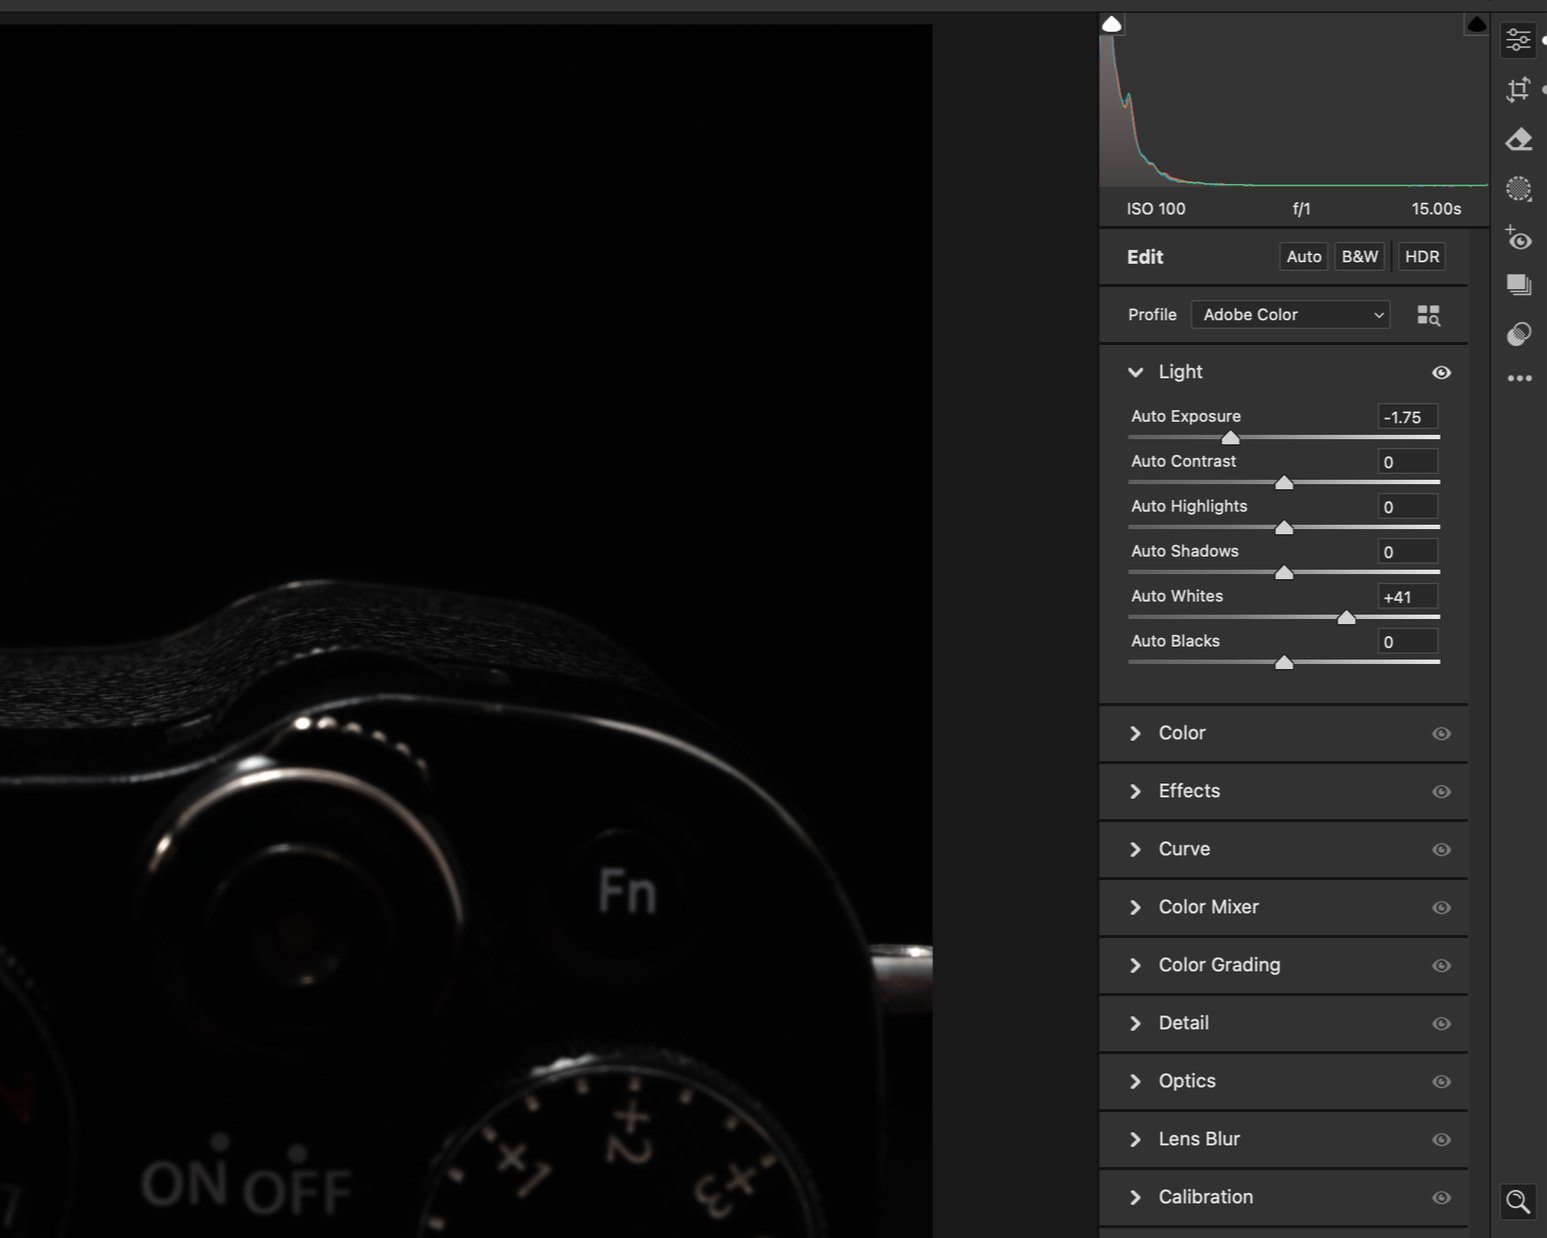Select the Edit sliders tool icon
The height and width of the screenshot is (1238, 1547).
1518,40
